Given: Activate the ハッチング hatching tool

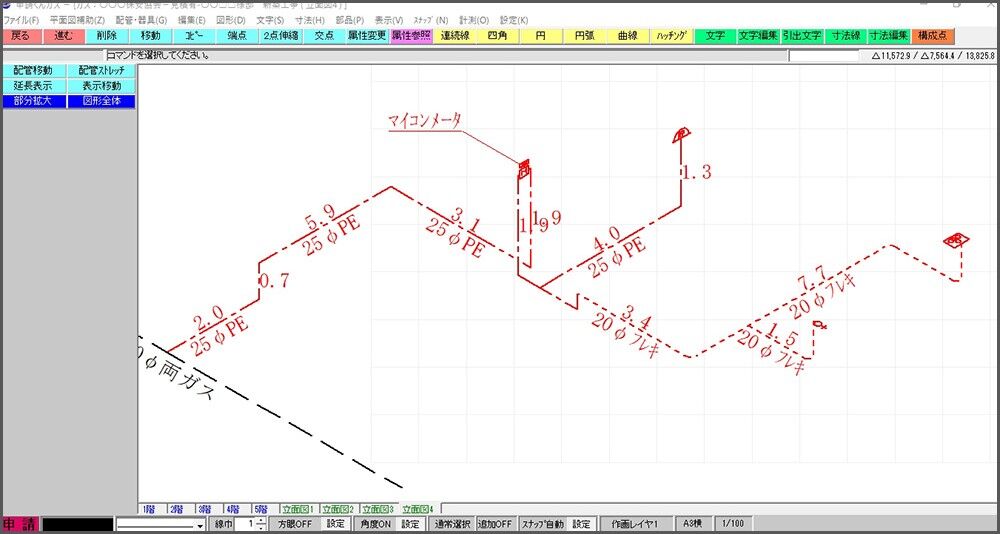Looking at the screenshot, I should coord(671,35).
